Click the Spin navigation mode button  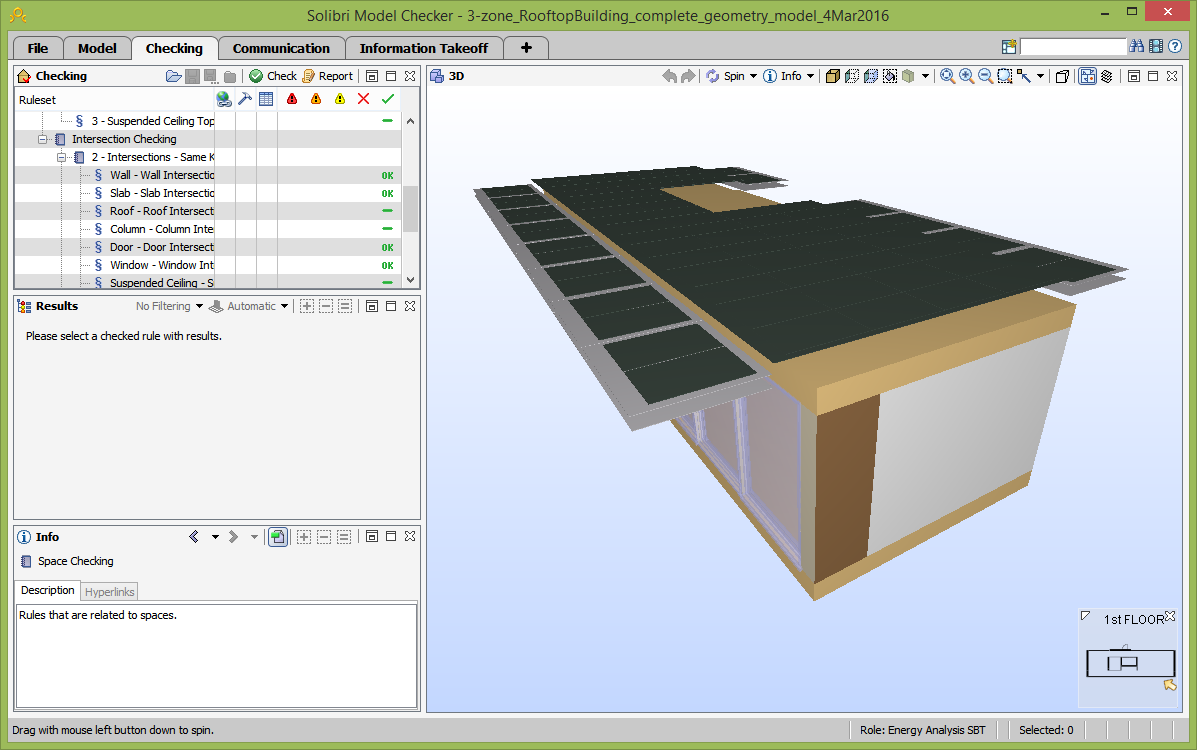pyautogui.click(x=726, y=76)
